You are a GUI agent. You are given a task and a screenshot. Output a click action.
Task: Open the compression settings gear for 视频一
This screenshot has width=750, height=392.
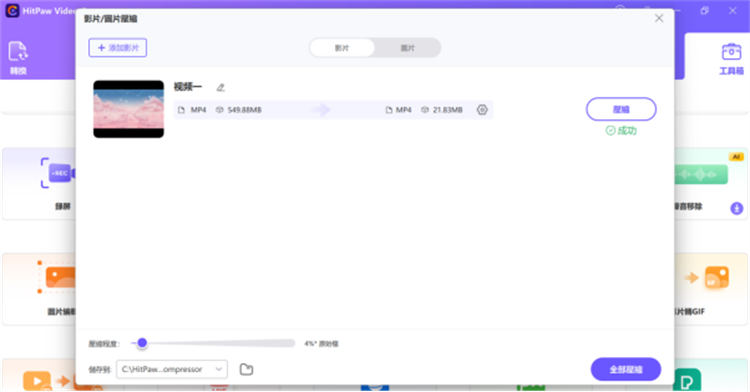coord(482,109)
